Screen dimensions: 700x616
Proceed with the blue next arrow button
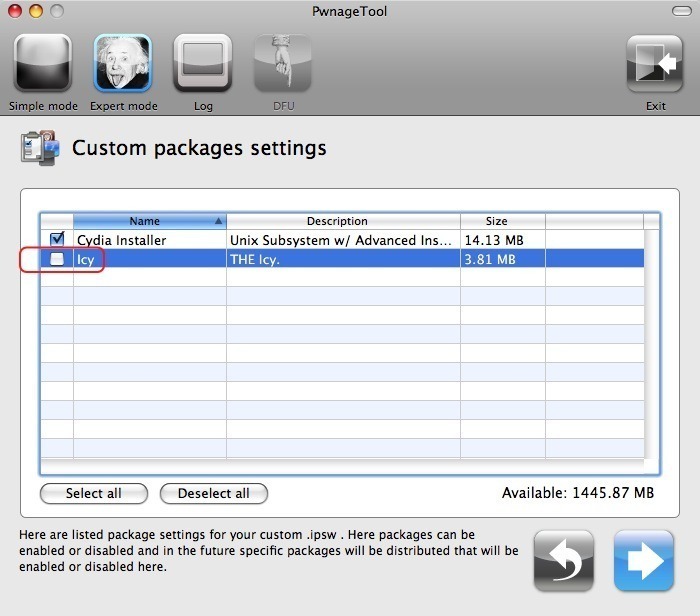click(x=644, y=561)
